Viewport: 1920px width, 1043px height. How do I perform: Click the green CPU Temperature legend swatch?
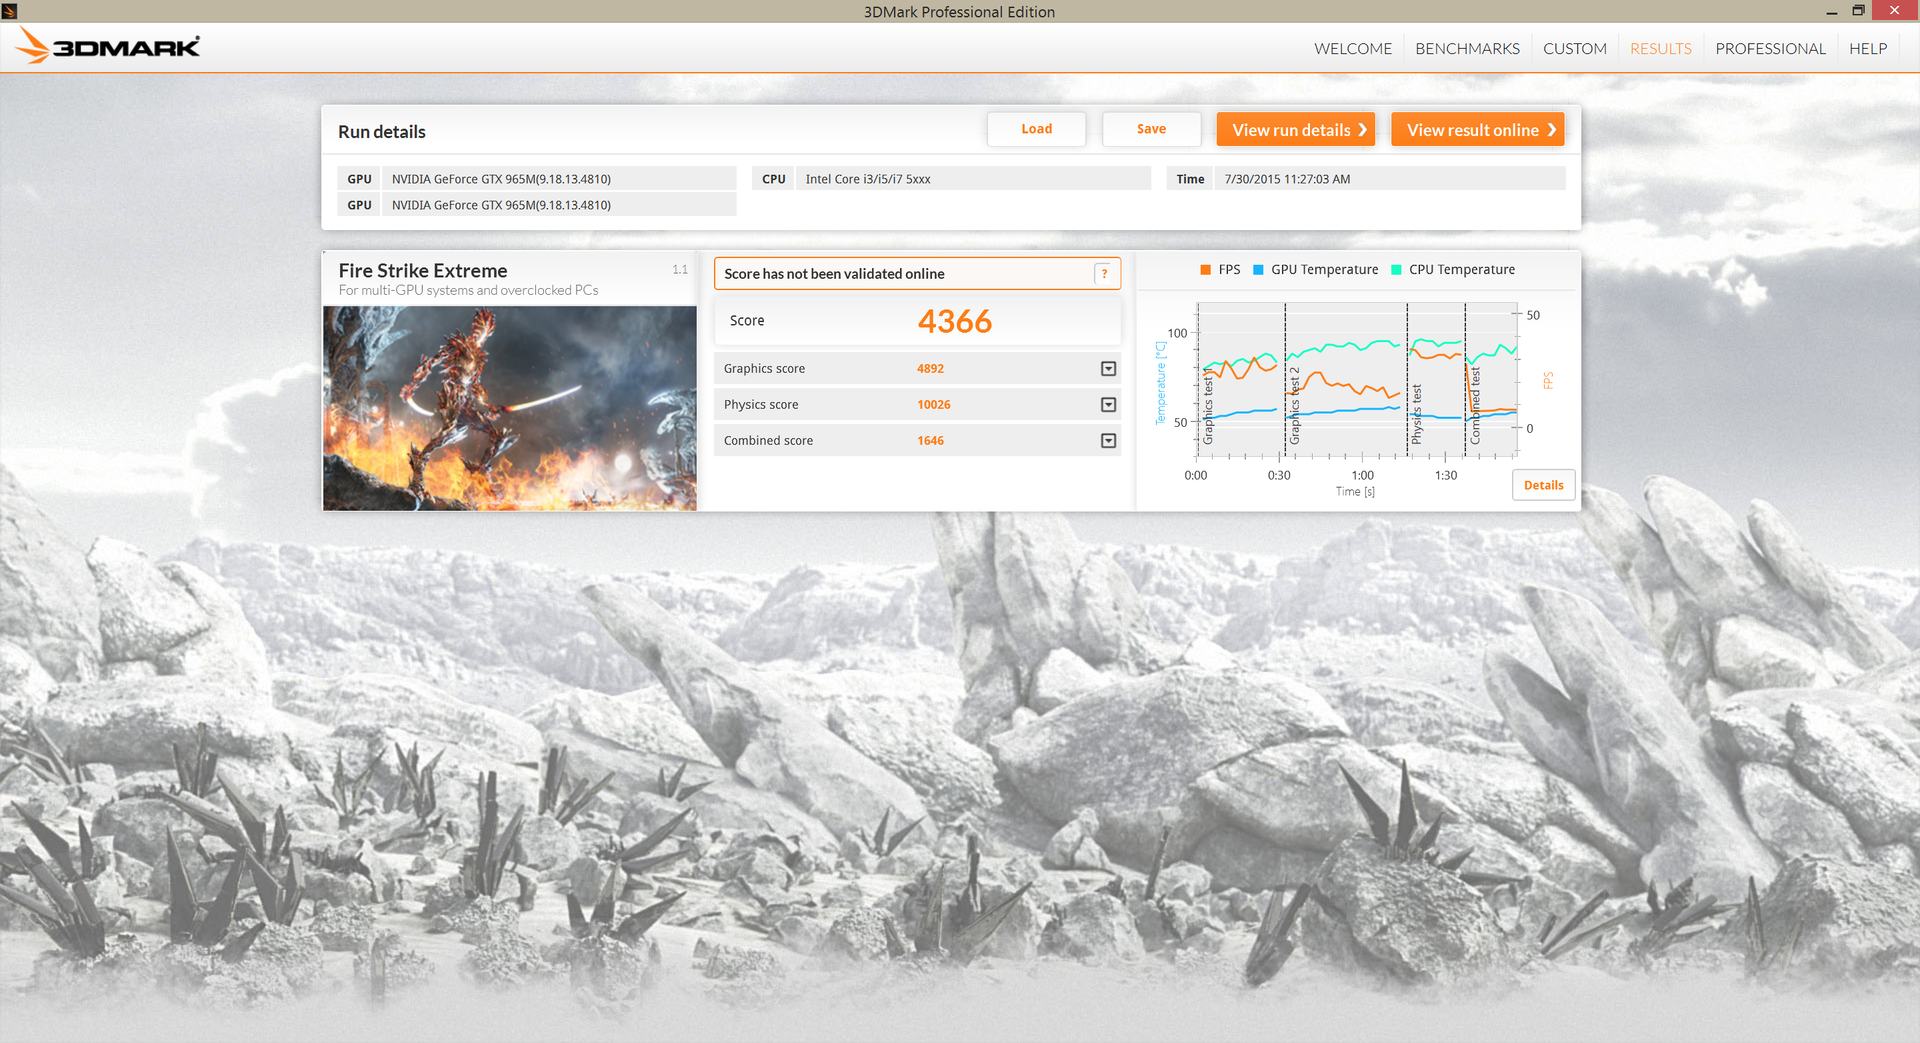pyautogui.click(x=1397, y=270)
